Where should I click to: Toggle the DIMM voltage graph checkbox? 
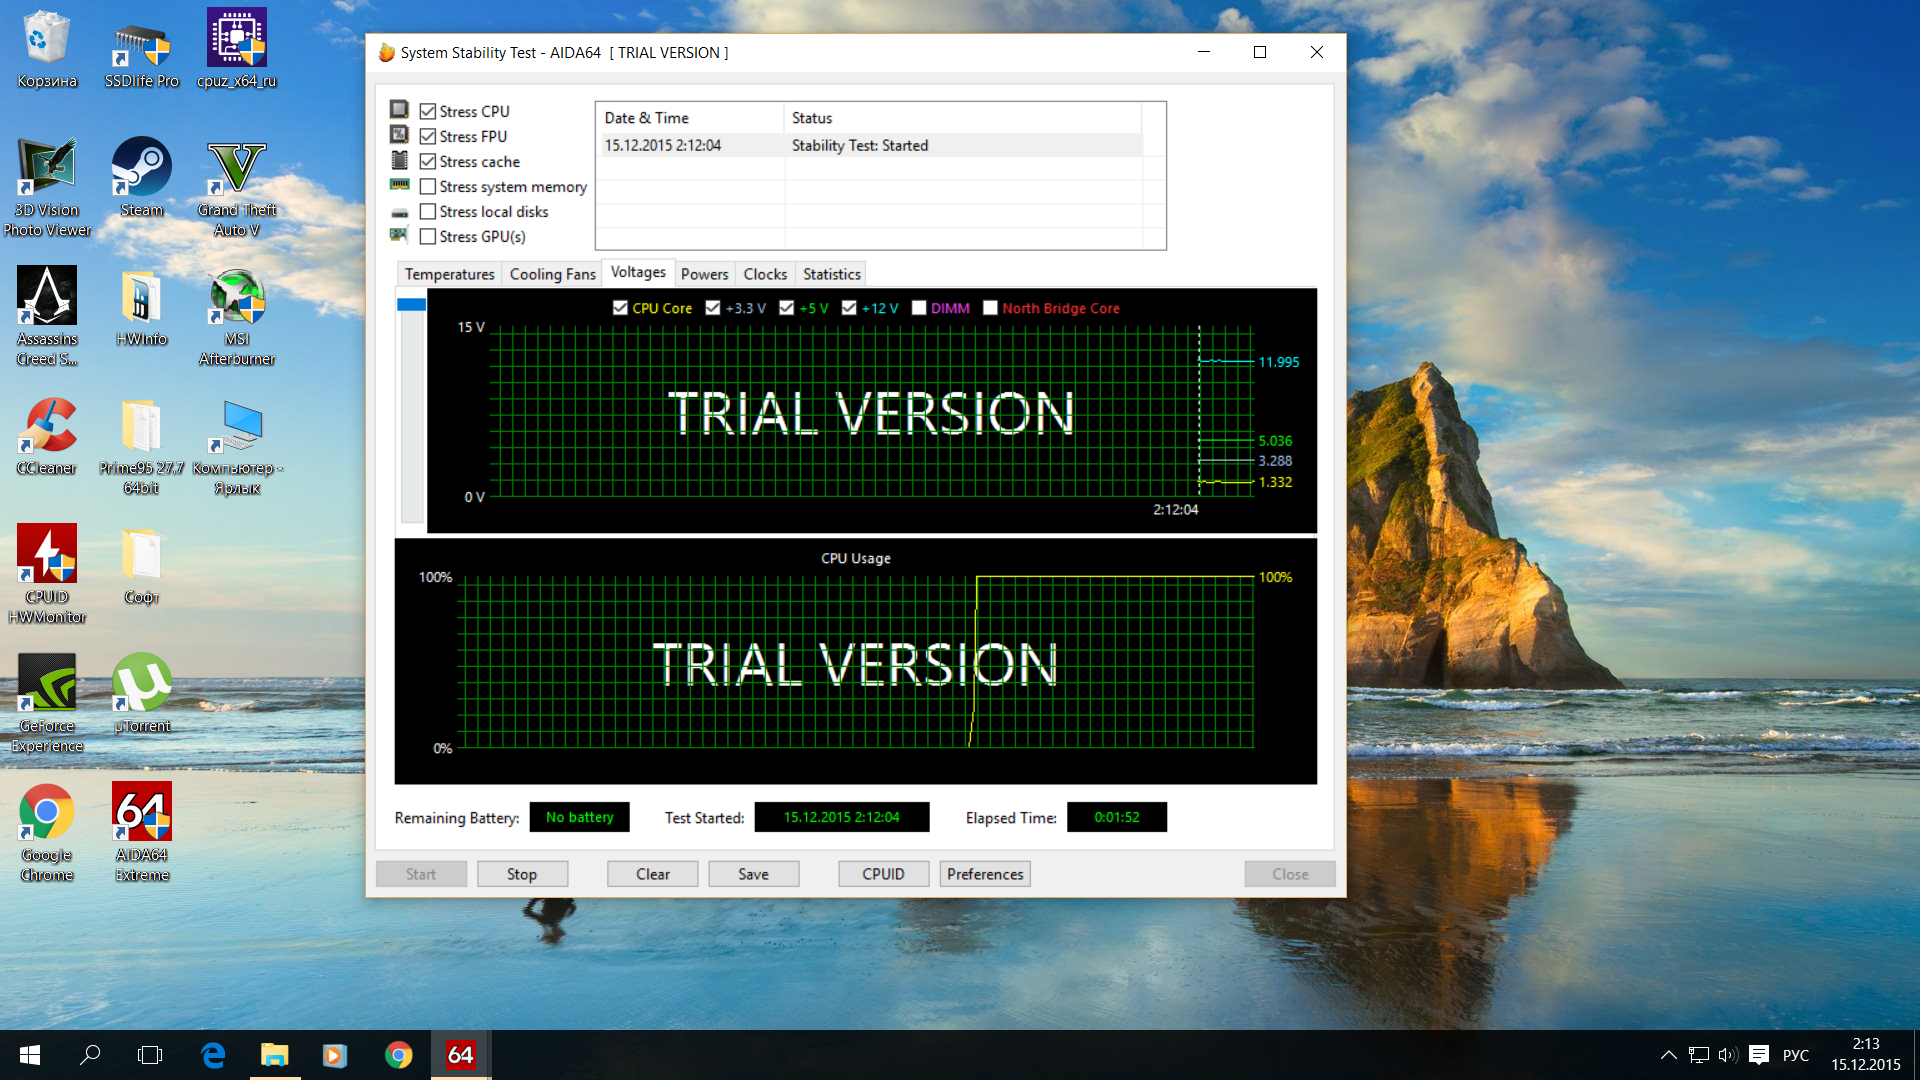919,308
